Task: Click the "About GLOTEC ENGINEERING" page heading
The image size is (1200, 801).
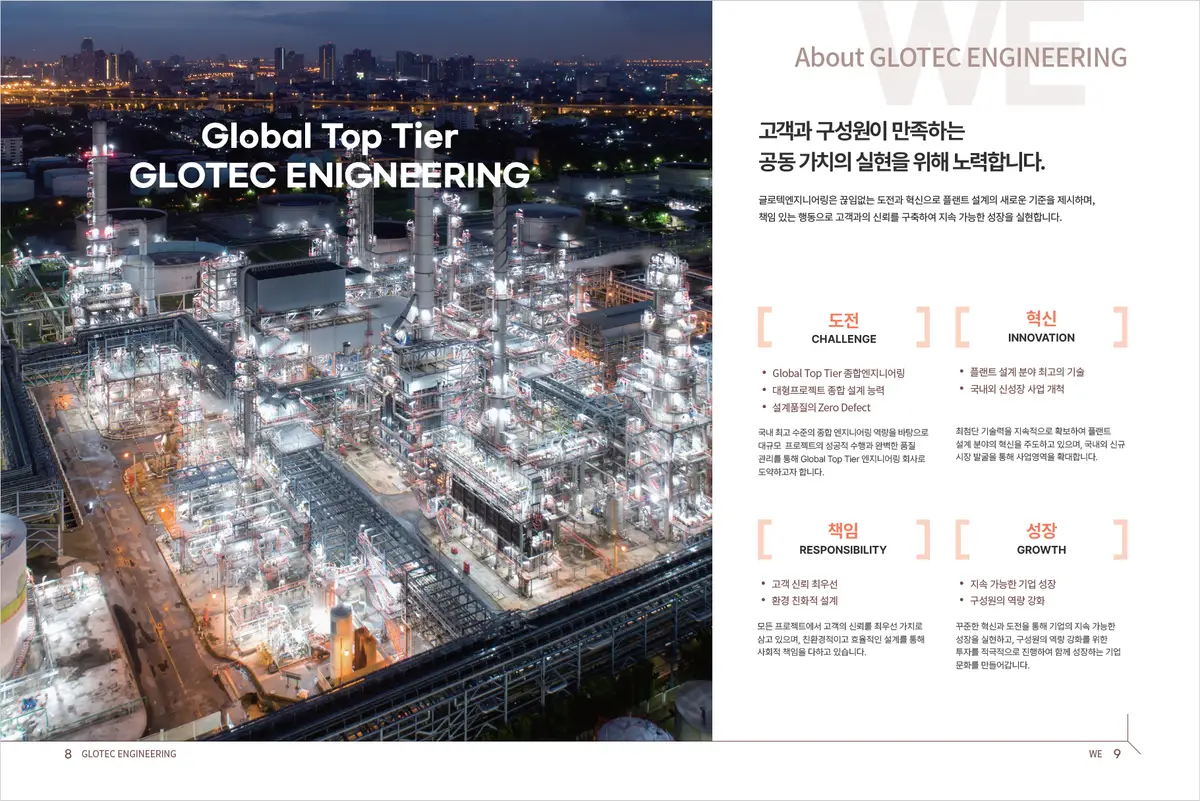Action: point(960,57)
